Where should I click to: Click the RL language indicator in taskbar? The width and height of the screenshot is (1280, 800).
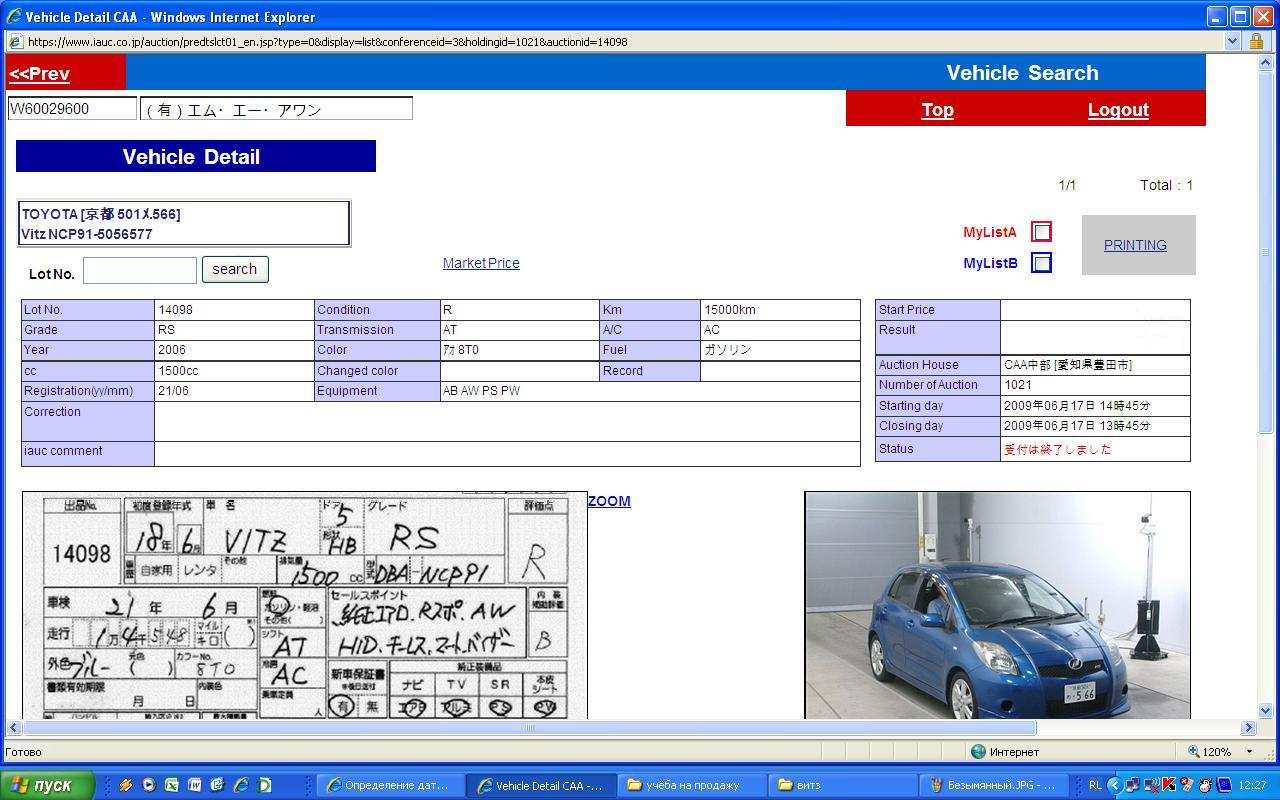1095,785
